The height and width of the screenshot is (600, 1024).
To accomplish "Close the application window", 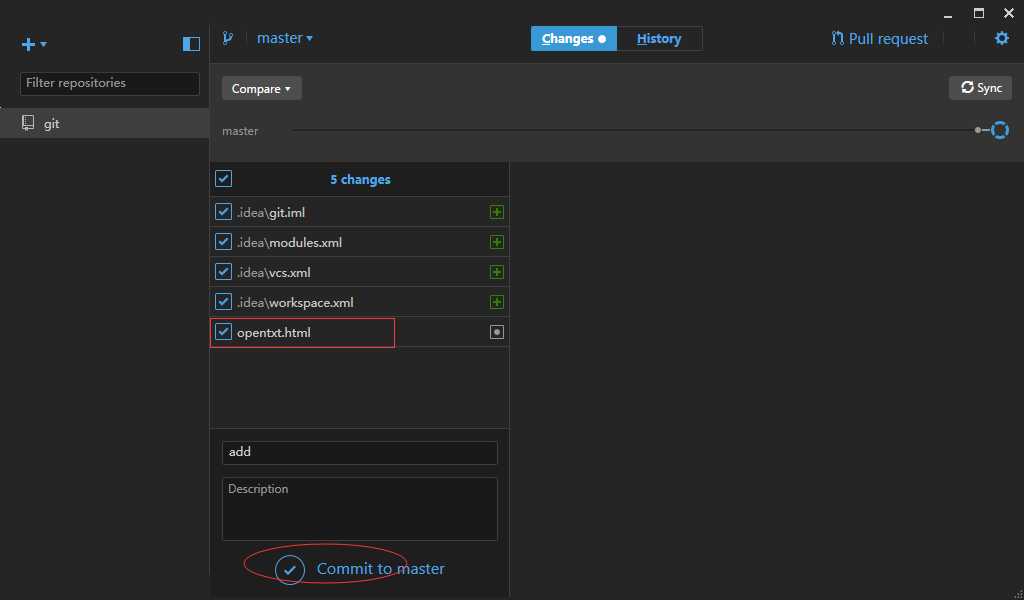I will pos(1008,13).
